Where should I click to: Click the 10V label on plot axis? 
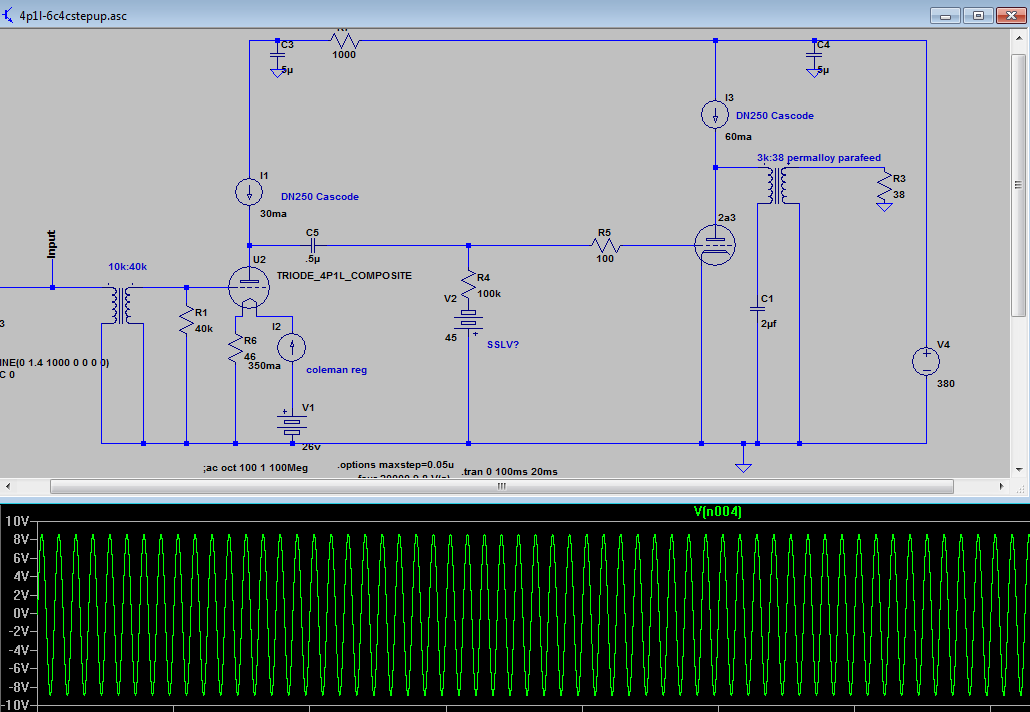pos(16,521)
